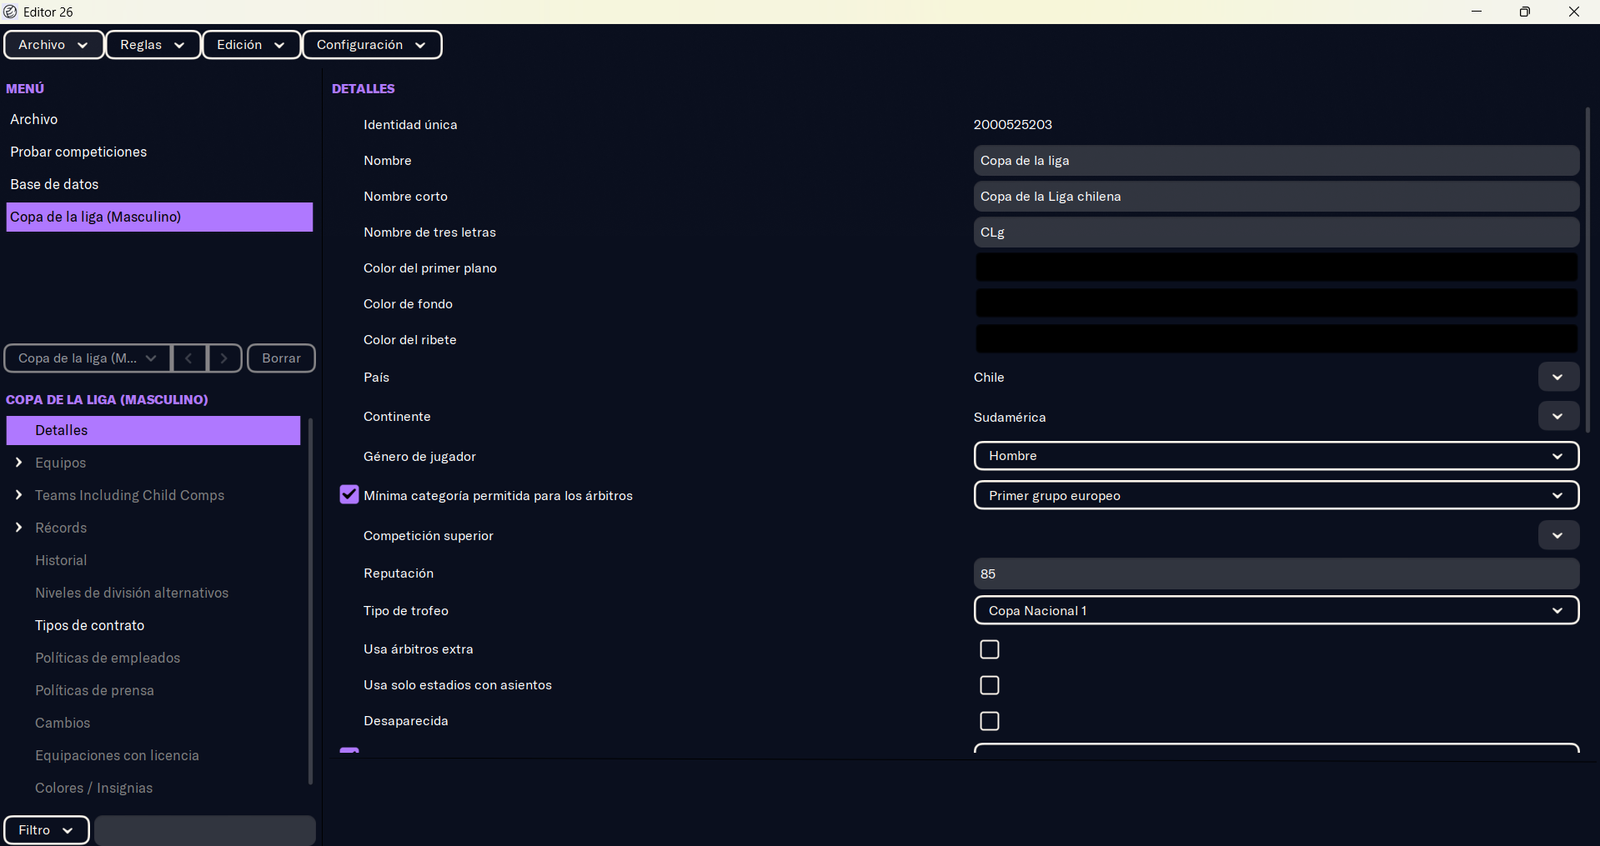
Task: Expand the Equipos tree item
Action: pyautogui.click(x=19, y=463)
